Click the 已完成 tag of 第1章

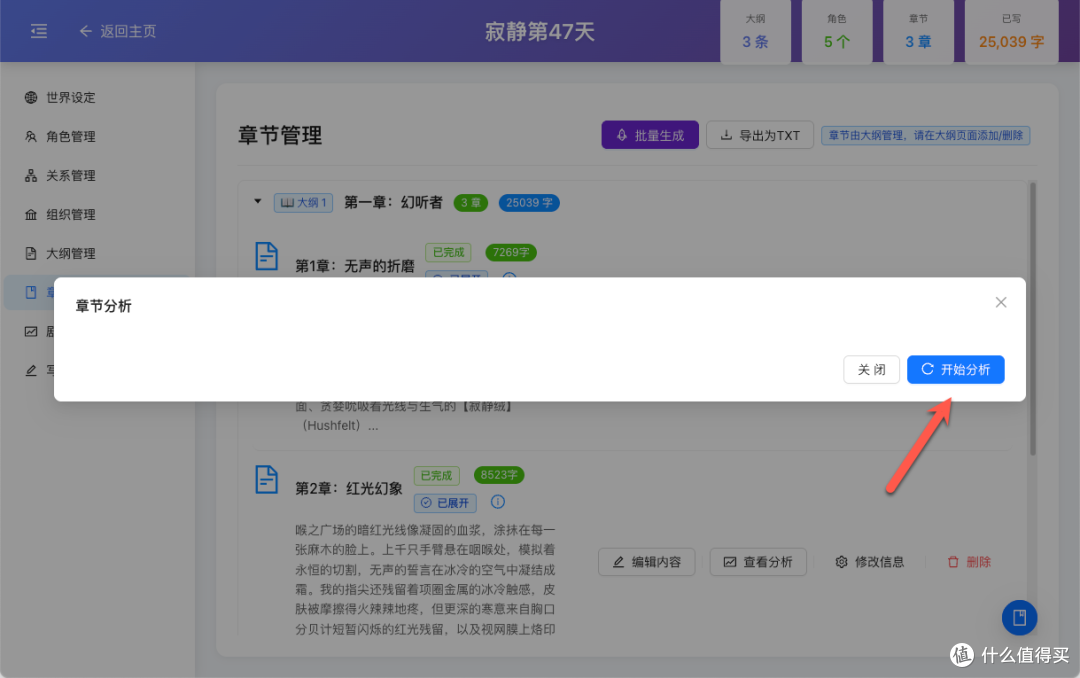pyautogui.click(x=448, y=252)
